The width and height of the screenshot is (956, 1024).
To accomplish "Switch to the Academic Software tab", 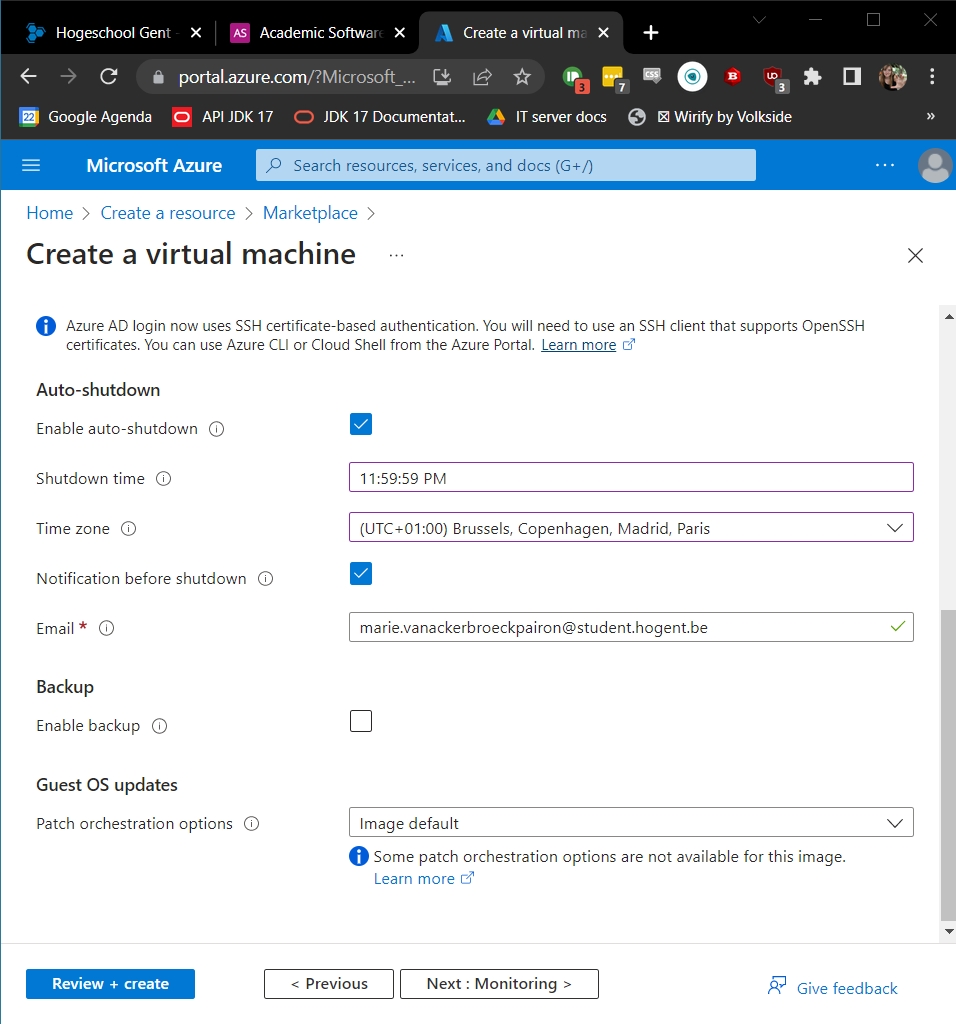I will [x=317, y=33].
